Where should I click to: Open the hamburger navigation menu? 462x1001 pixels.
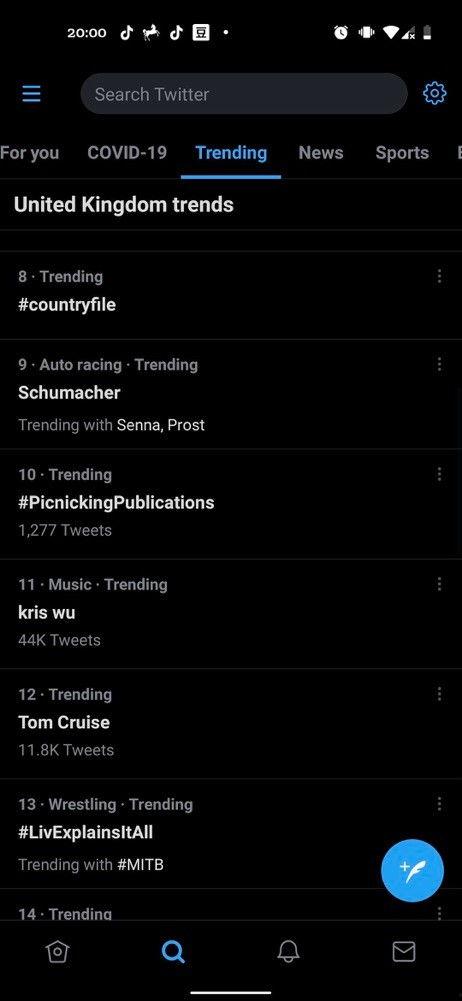(31, 94)
